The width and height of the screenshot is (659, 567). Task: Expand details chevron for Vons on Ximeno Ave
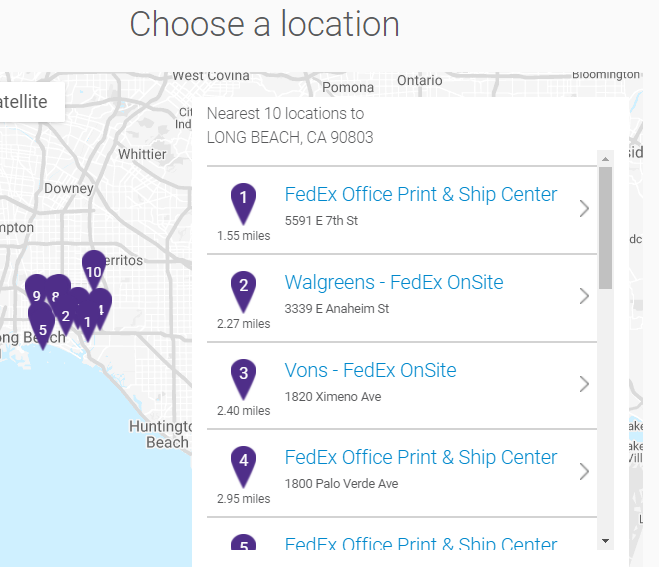click(x=584, y=384)
